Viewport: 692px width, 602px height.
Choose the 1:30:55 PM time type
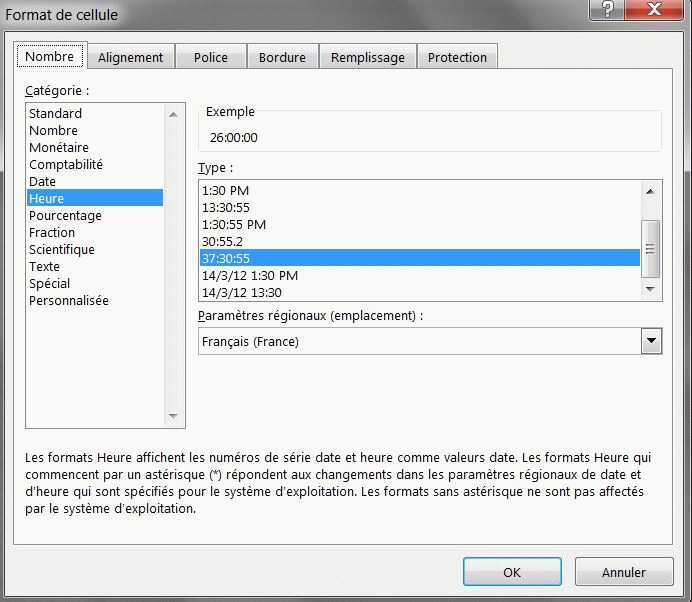pyautogui.click(x=420, y=225)
